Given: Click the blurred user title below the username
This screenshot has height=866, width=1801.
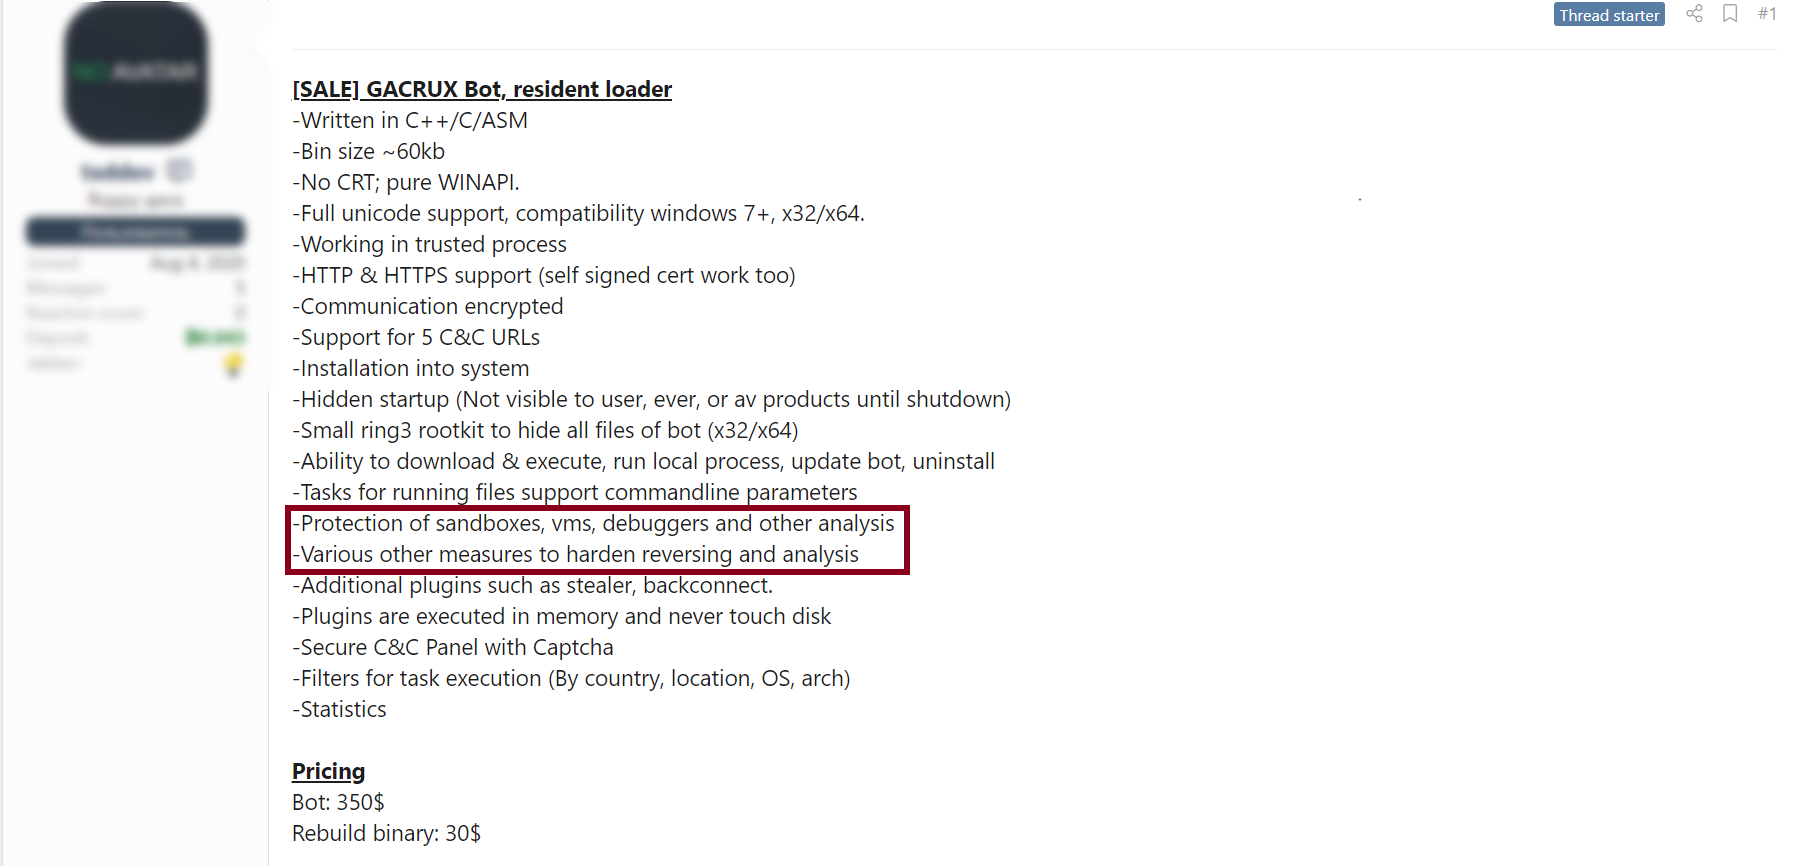Looking at the screenshot, I should [135, 201].
